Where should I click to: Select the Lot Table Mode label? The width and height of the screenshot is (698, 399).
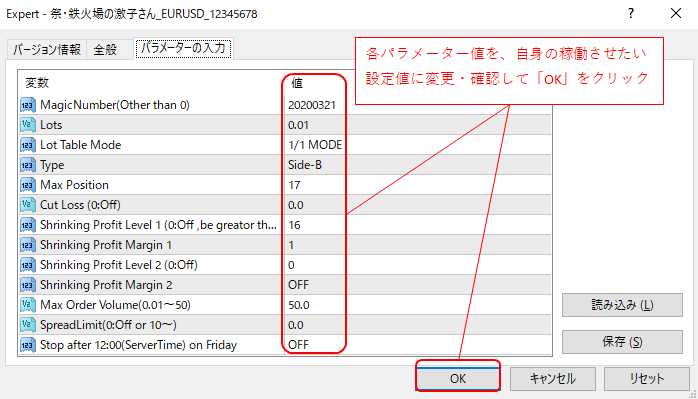(81, 145)
